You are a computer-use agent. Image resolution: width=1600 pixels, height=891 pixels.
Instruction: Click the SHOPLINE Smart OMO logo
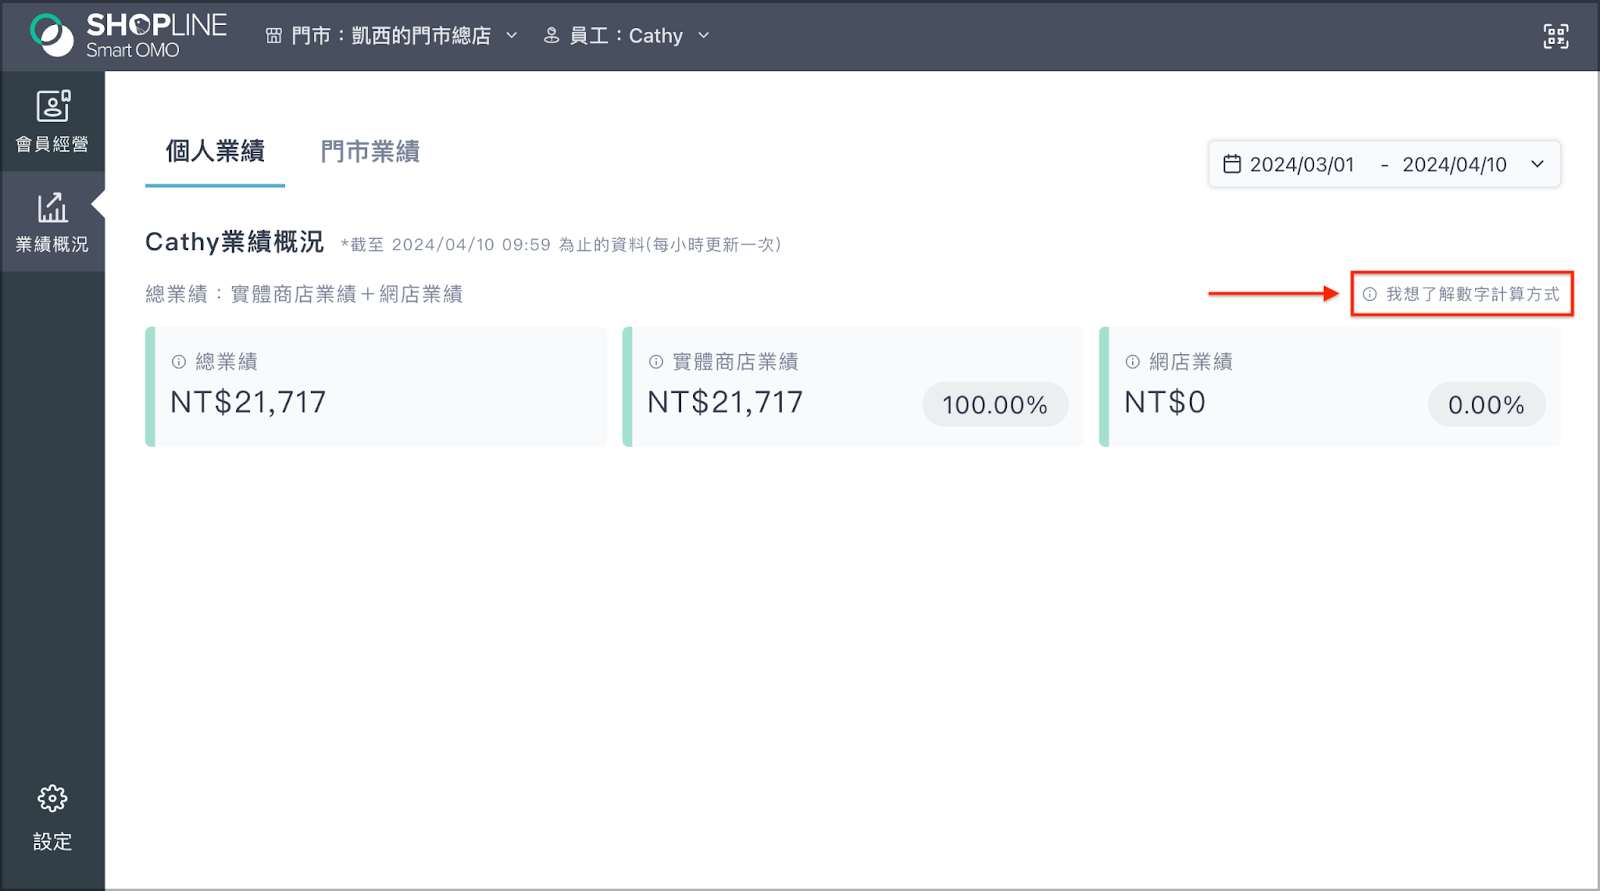pos(128,36)
